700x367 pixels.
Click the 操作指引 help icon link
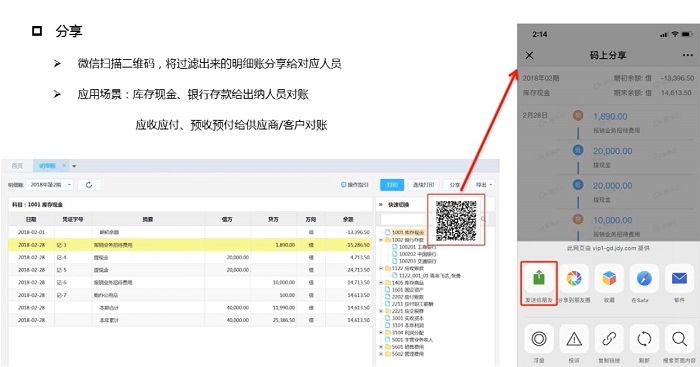[355, 185]
